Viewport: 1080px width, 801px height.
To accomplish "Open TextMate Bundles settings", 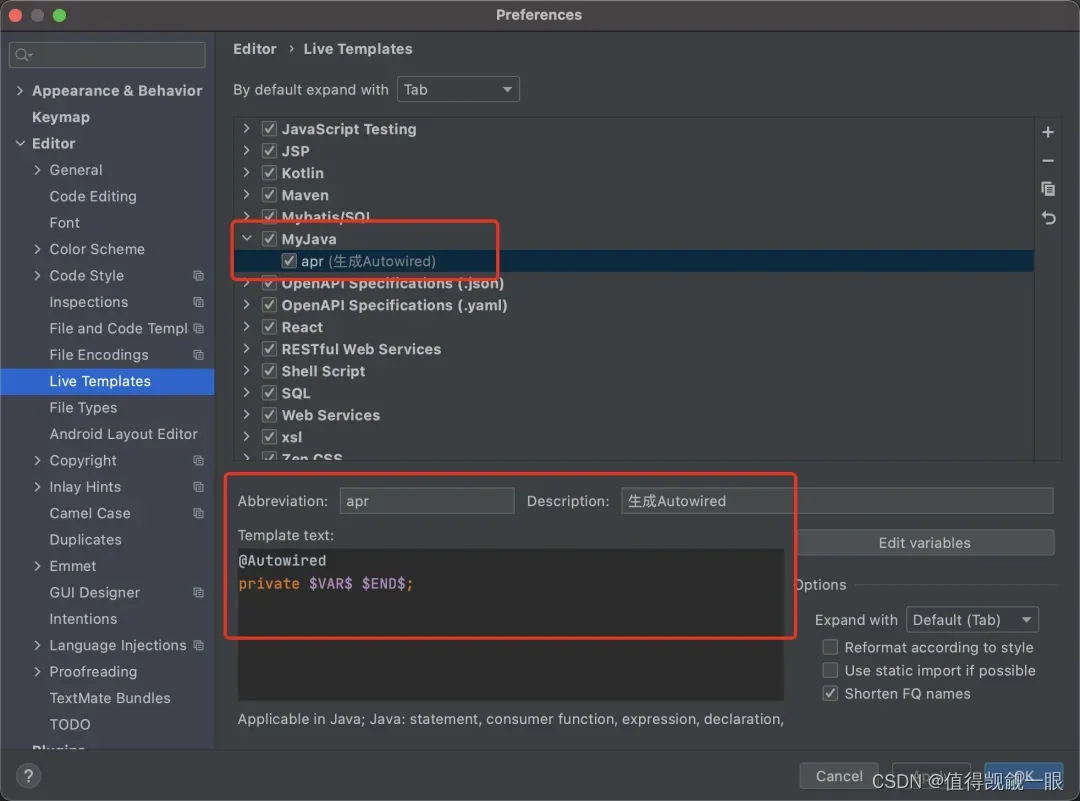I will point(110,698).
